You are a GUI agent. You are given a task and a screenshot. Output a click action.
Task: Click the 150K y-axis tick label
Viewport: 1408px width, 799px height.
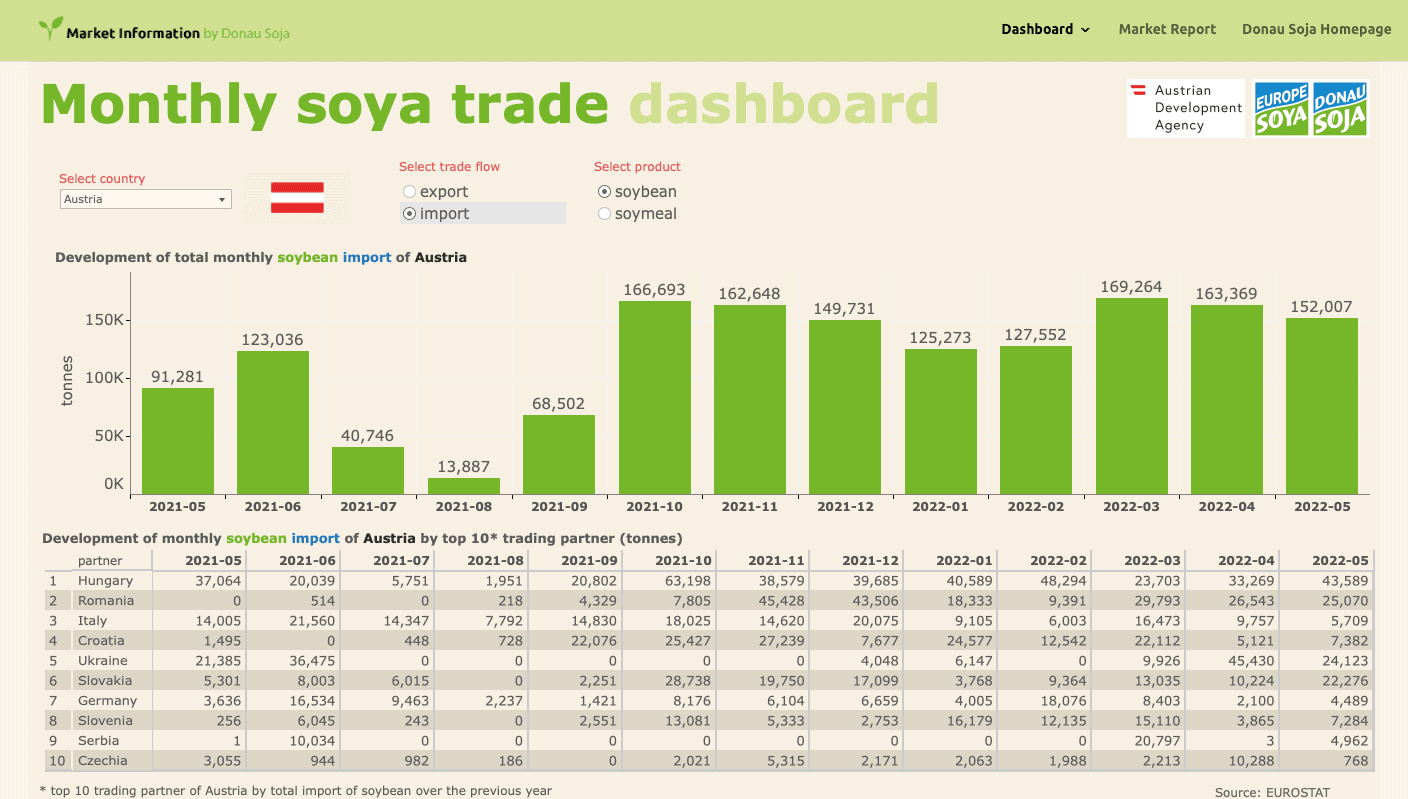(103, 321)
